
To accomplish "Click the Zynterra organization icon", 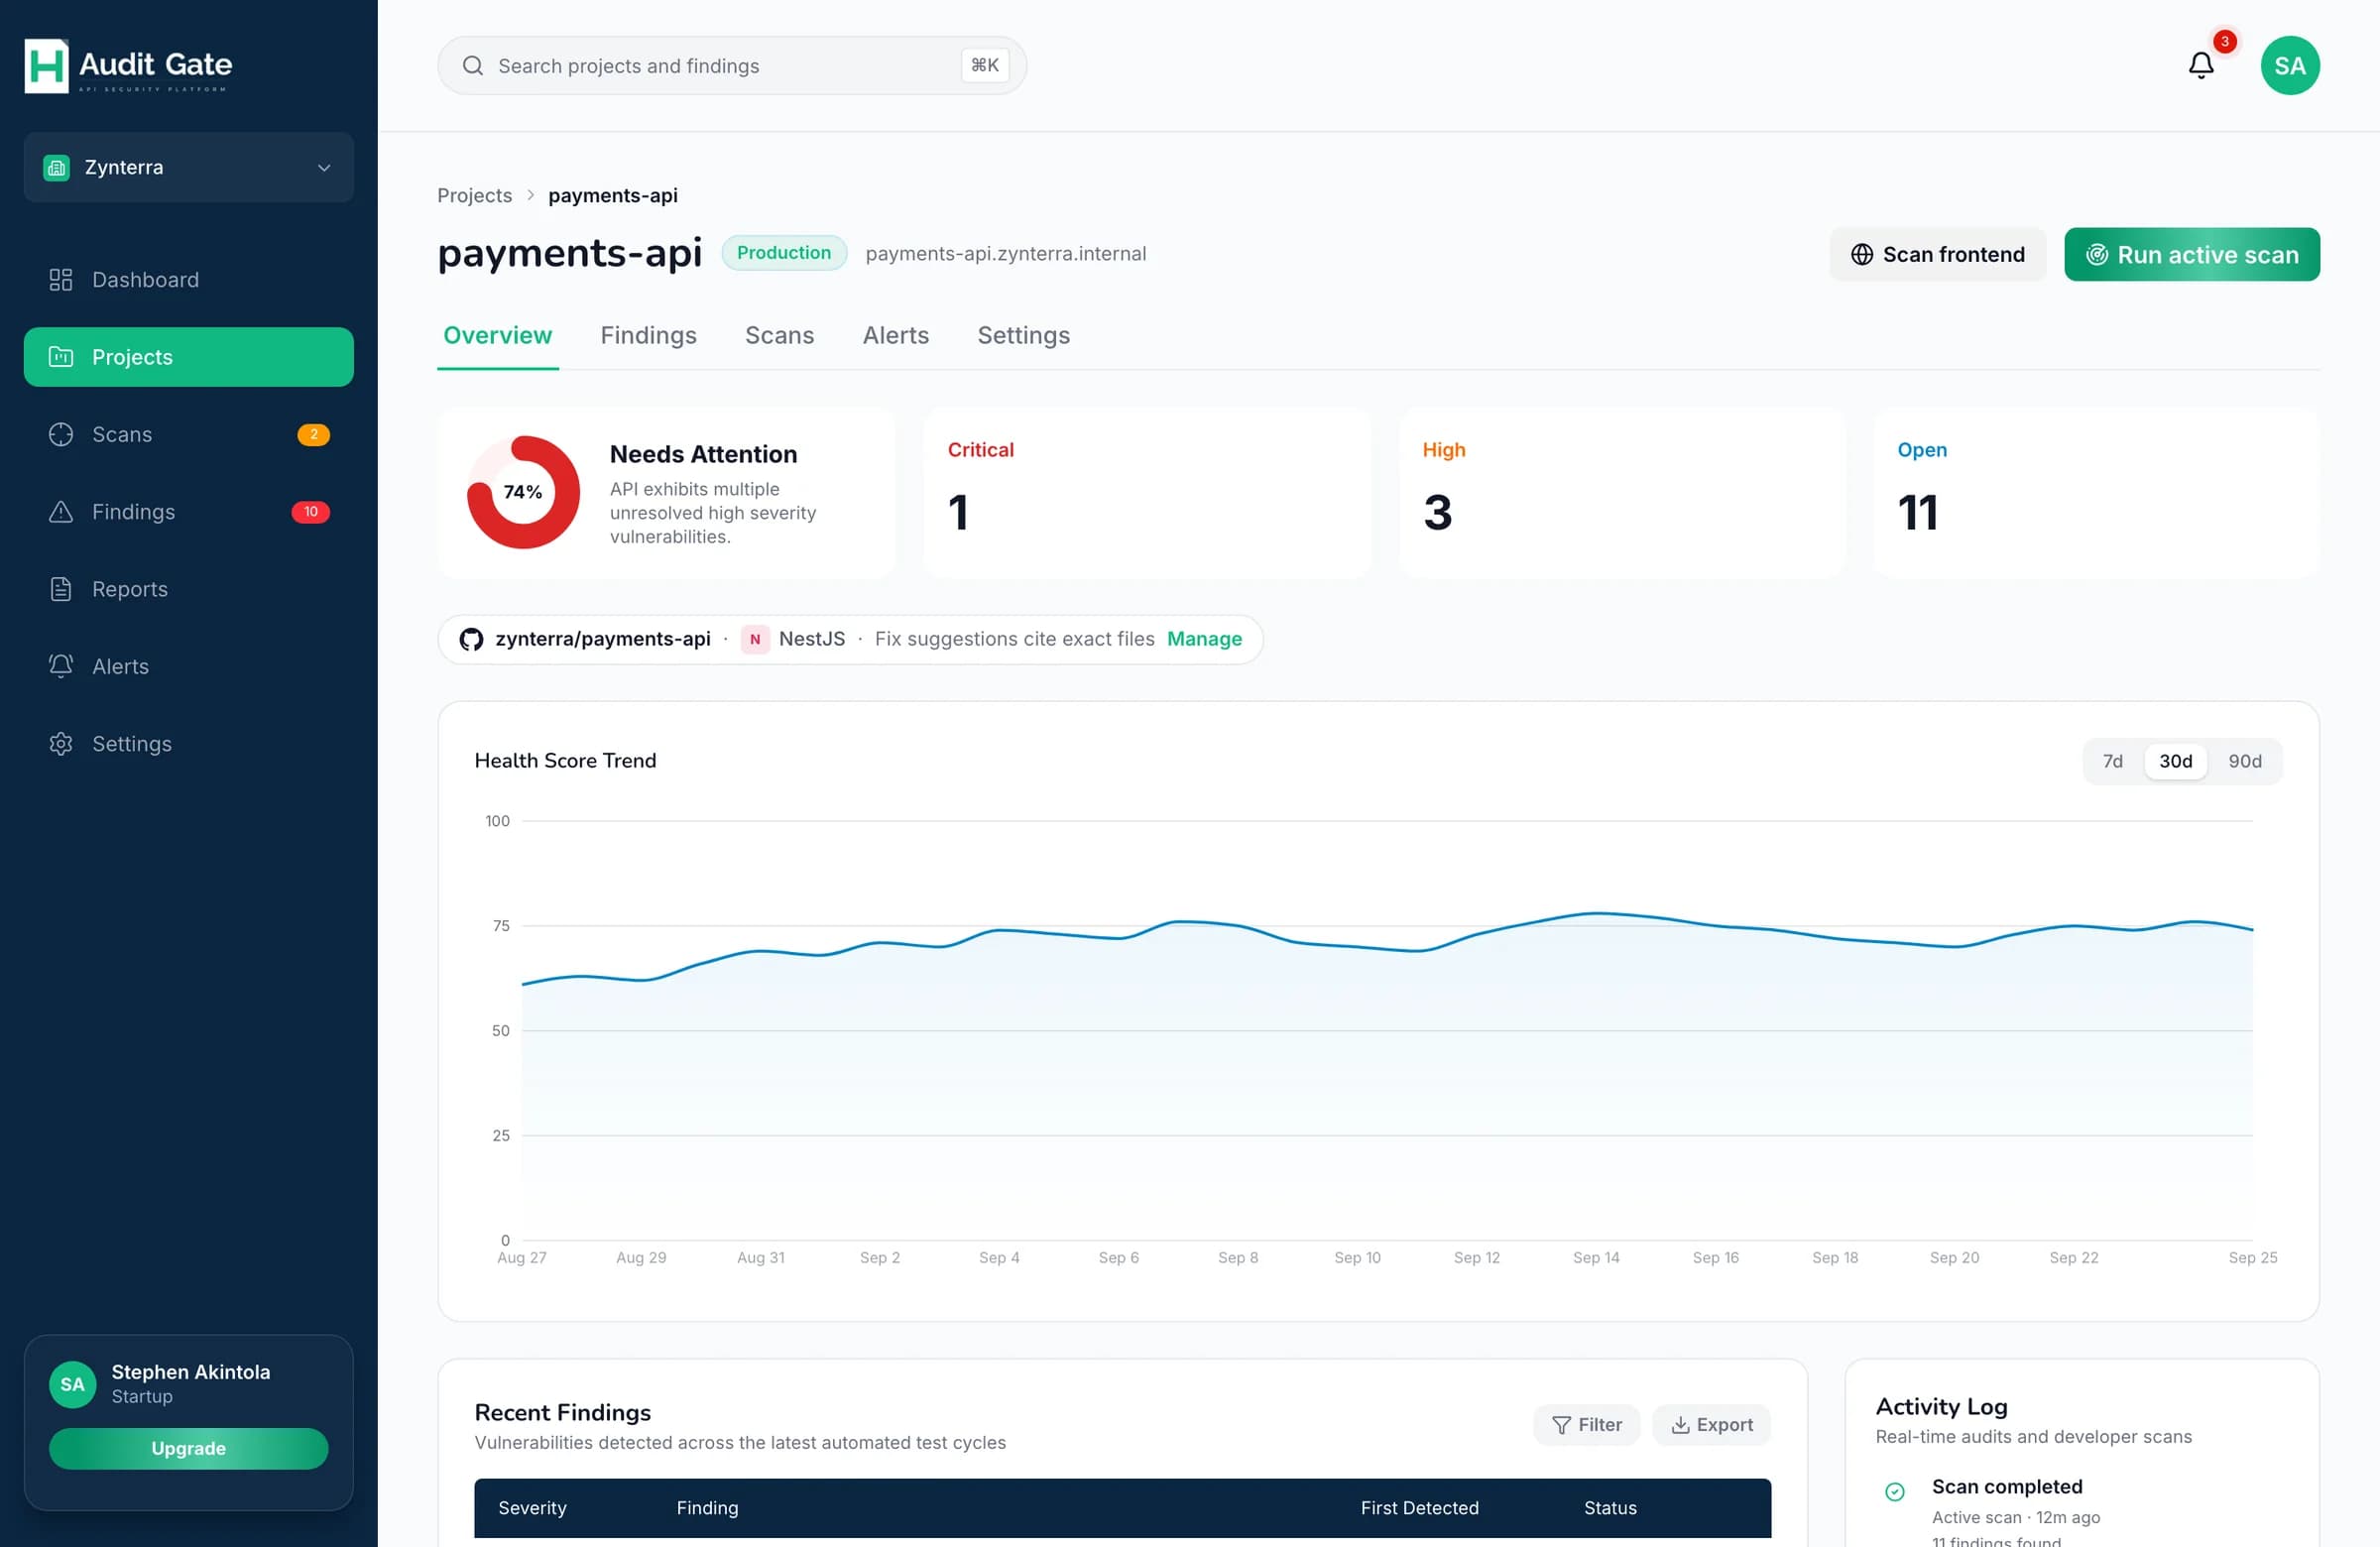I will coord(57,168).
